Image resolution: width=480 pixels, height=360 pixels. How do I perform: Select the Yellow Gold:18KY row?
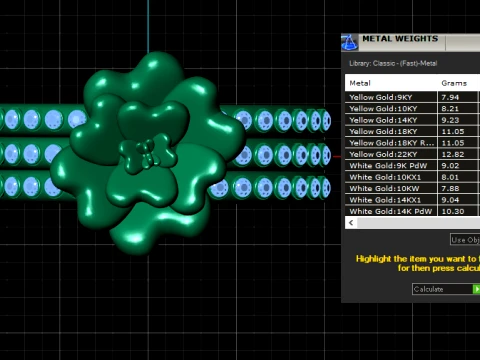point(413,131)
